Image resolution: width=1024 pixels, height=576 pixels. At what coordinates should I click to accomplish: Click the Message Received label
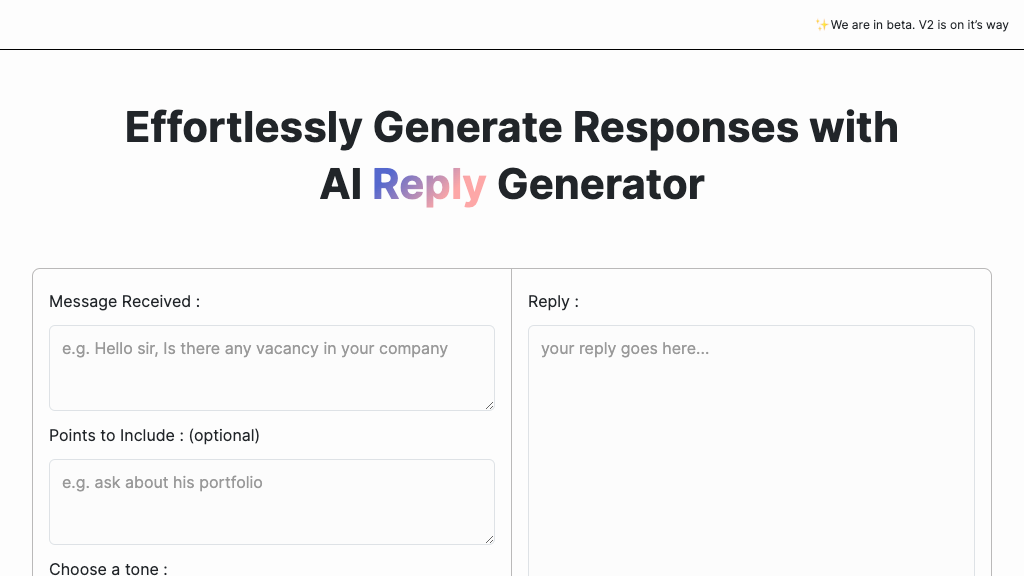(x=124, y=301)
